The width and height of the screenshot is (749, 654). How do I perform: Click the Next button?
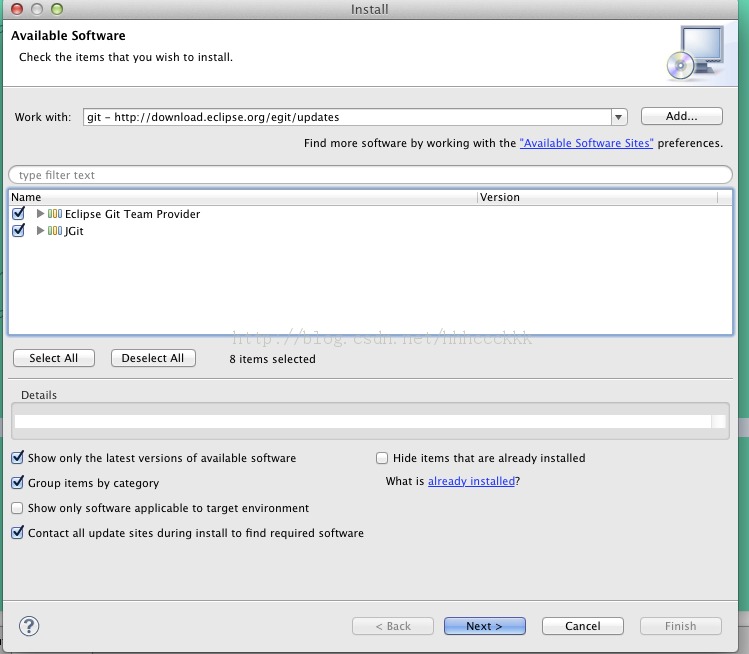tap(484, 626)
